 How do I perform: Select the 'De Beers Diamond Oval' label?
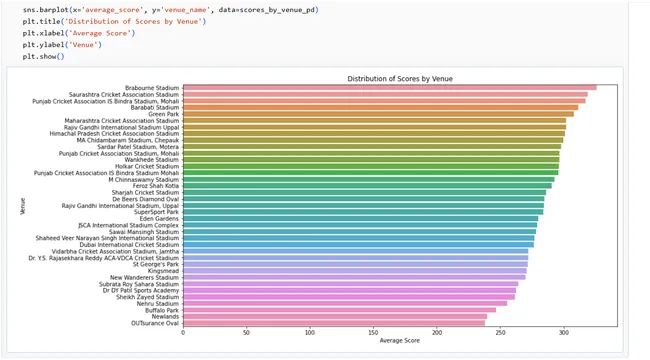click(146, 199)
